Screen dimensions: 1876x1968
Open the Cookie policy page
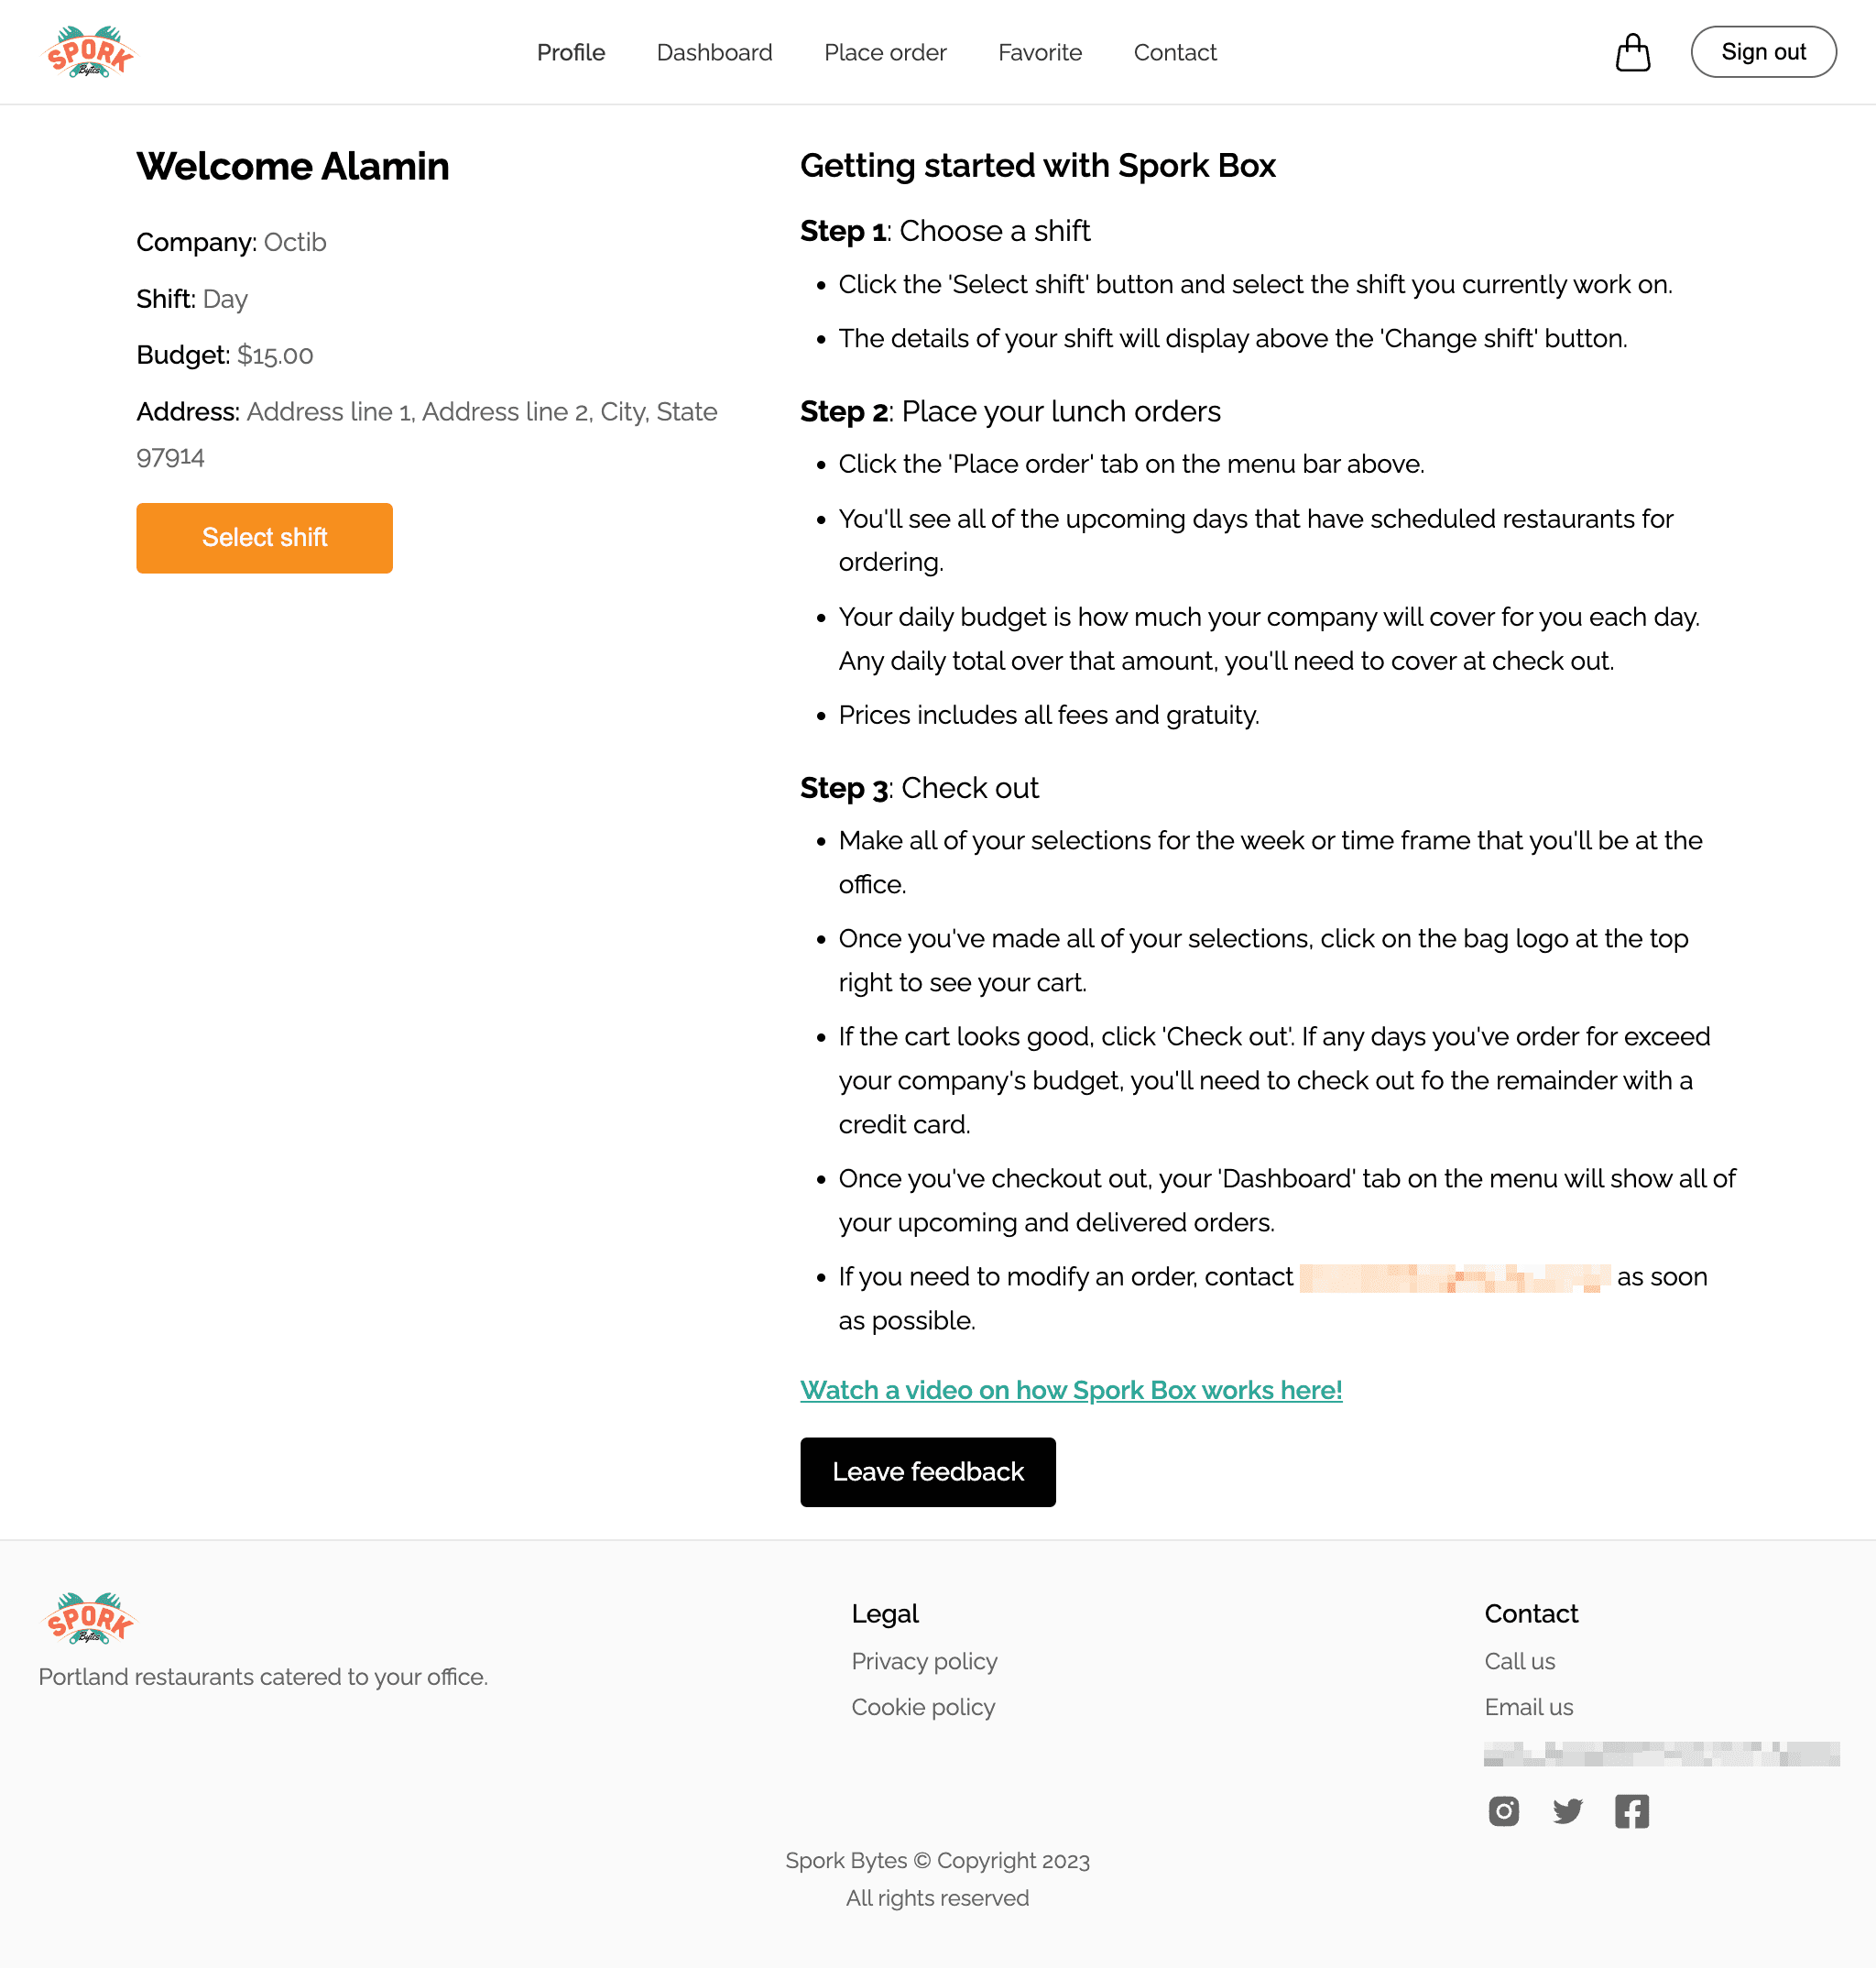tap(922, 1707)
